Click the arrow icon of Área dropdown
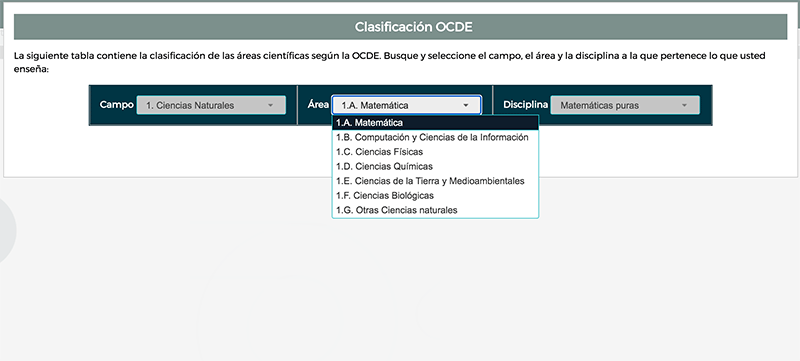This screenshot has height=361, width=800. pyautogui.click(x=465, y=106)
